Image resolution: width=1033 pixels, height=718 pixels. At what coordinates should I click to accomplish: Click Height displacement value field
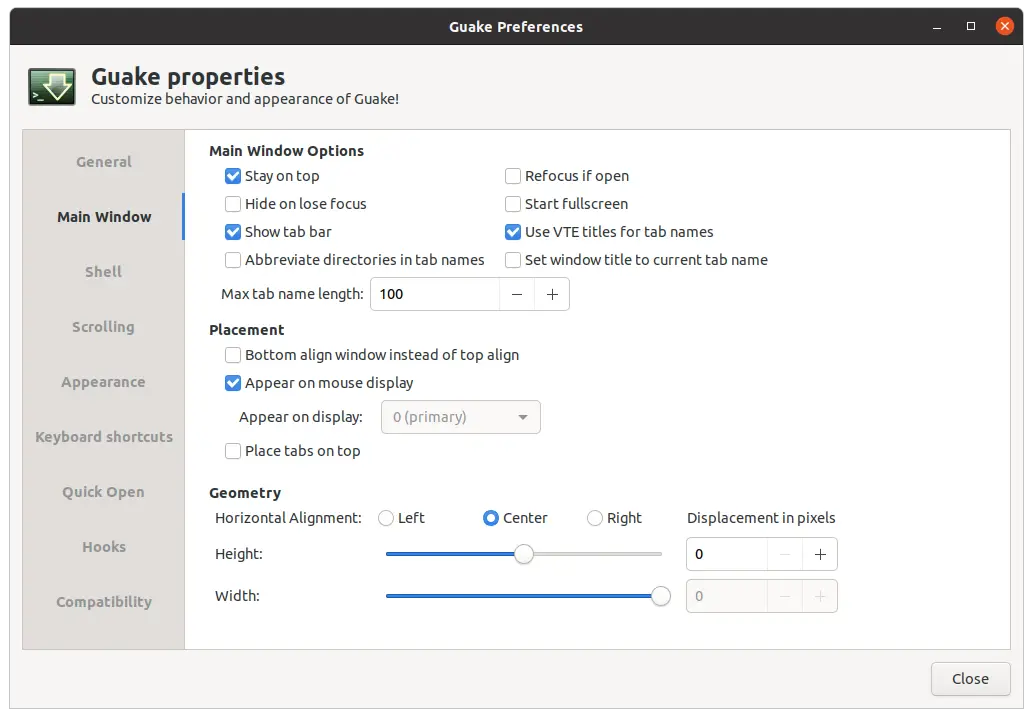click(727, 555)
